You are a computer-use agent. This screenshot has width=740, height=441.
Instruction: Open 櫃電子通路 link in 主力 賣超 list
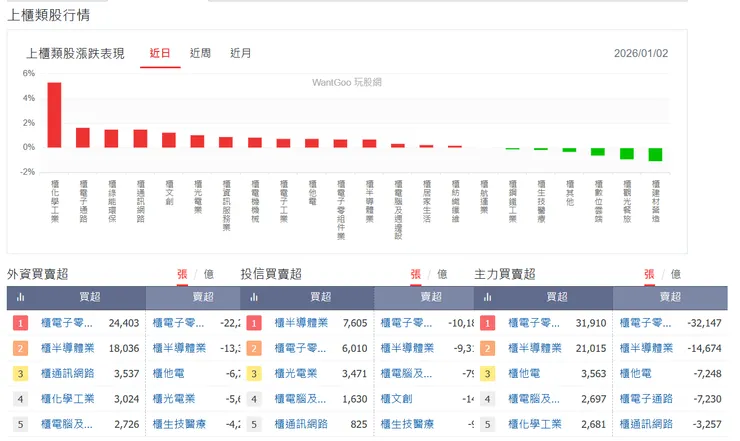click(x=646, y=399)
